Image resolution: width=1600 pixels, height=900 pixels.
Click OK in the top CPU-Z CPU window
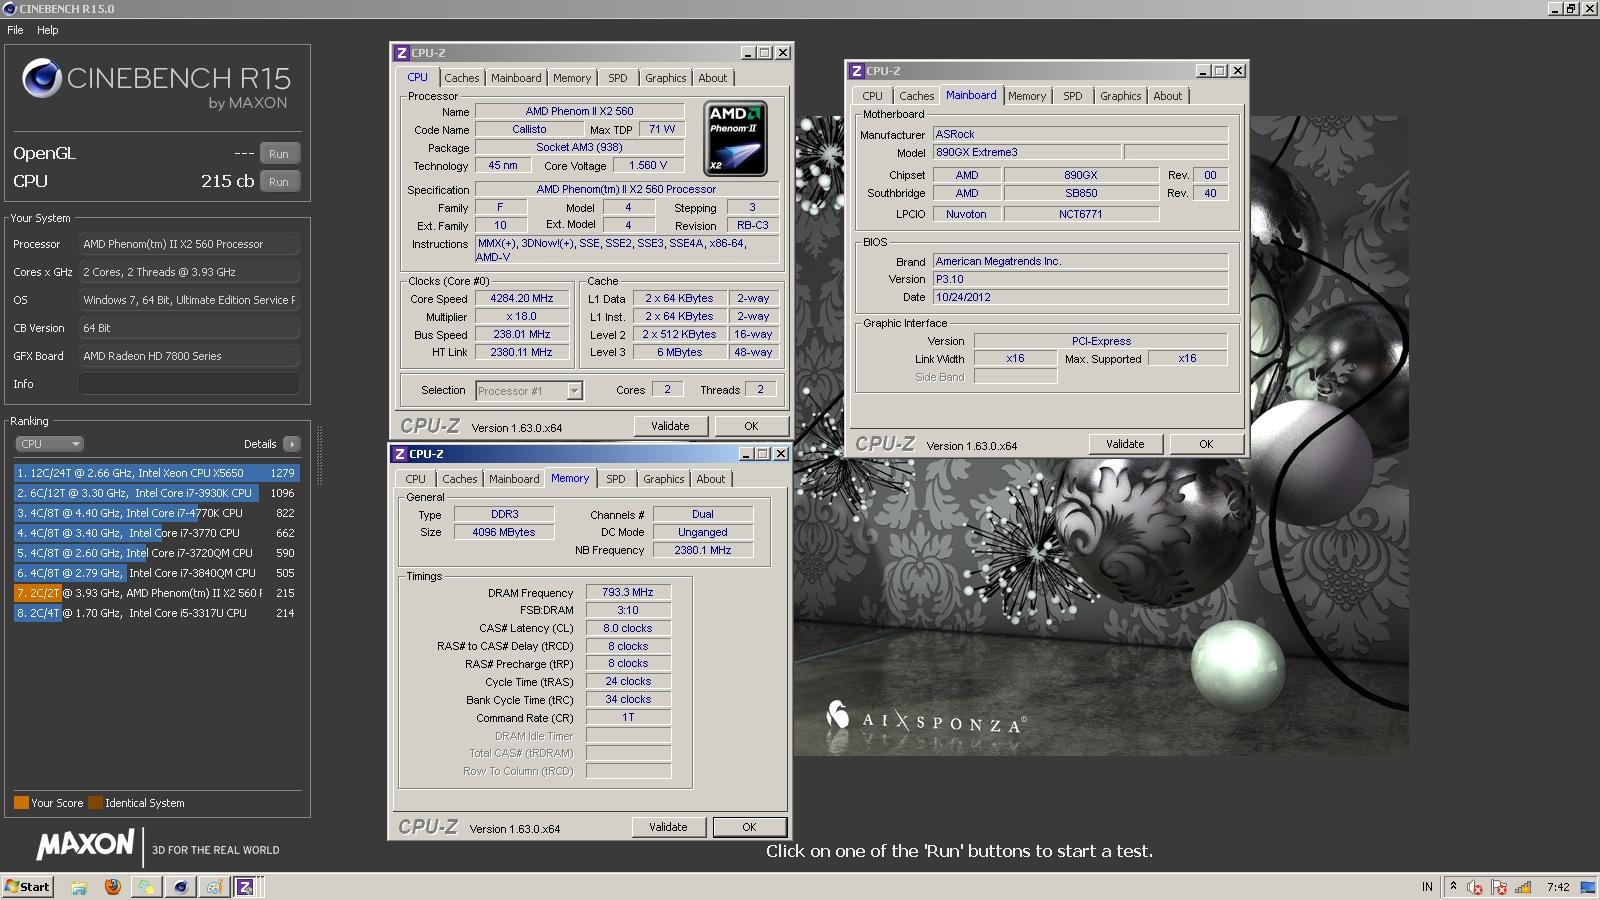click(x=751, y=426)
